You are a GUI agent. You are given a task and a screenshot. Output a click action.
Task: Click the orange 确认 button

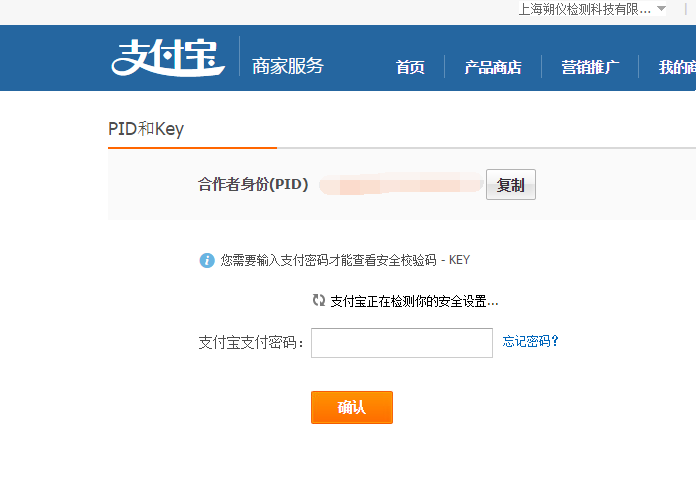[352, 407]
